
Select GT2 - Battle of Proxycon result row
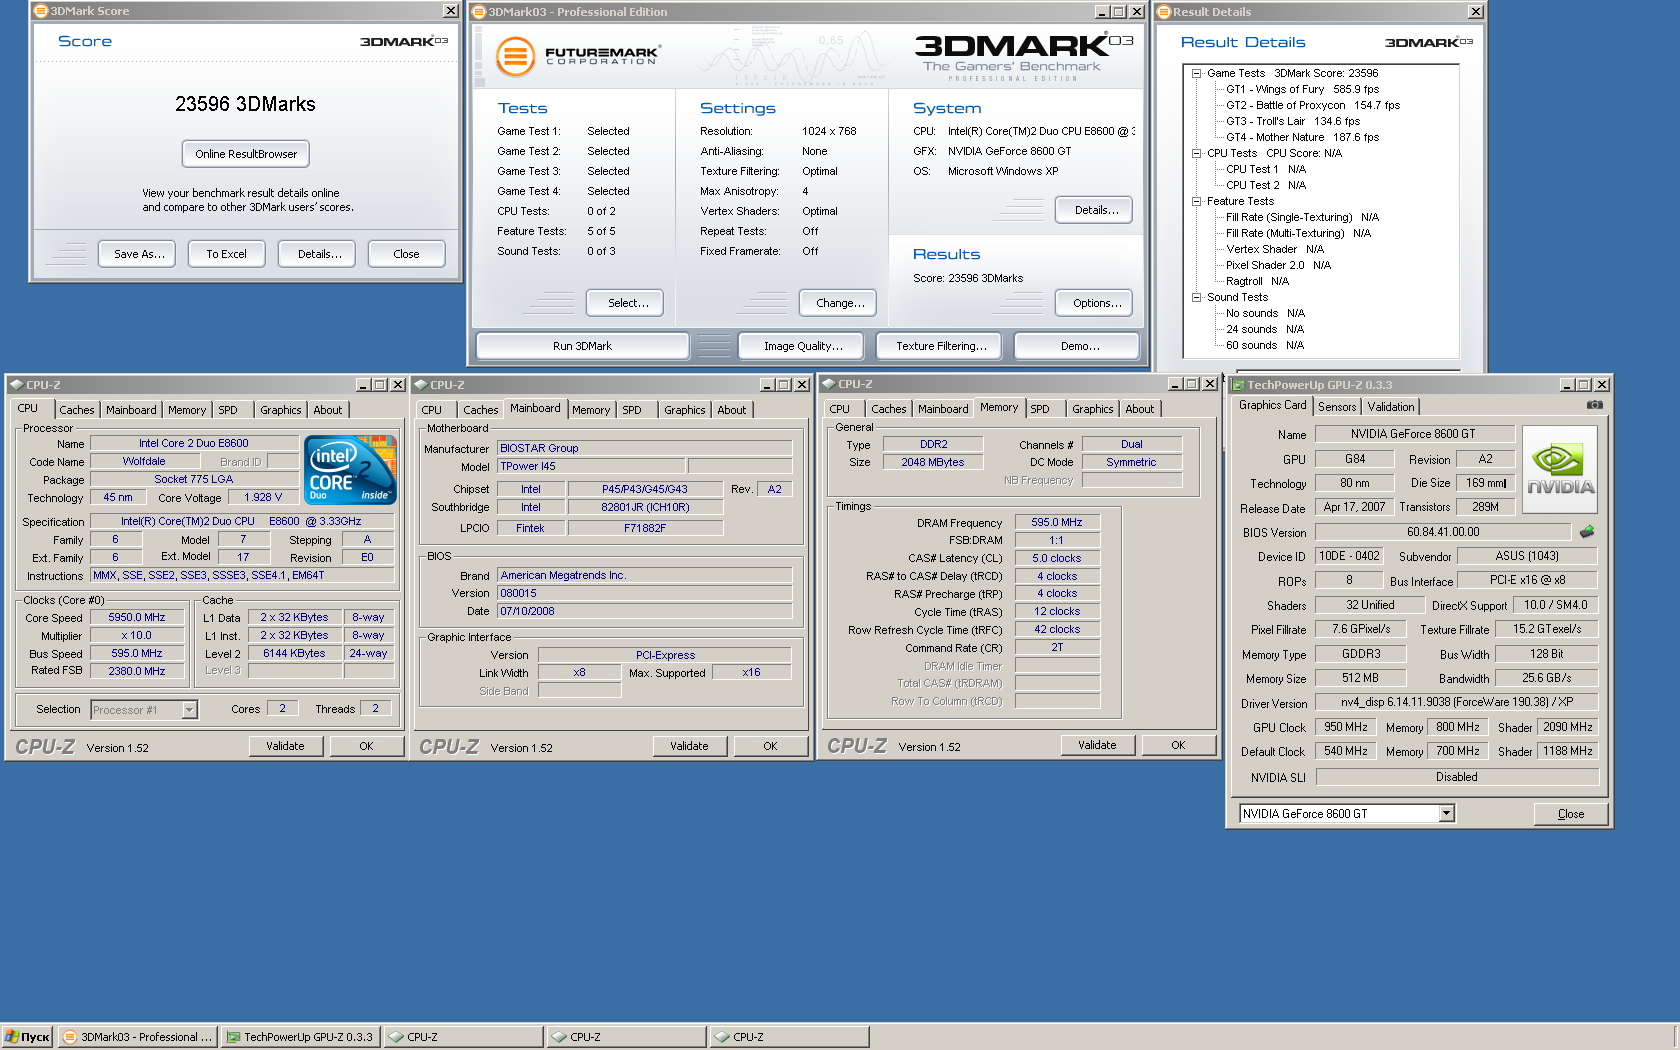[1312, 105]
